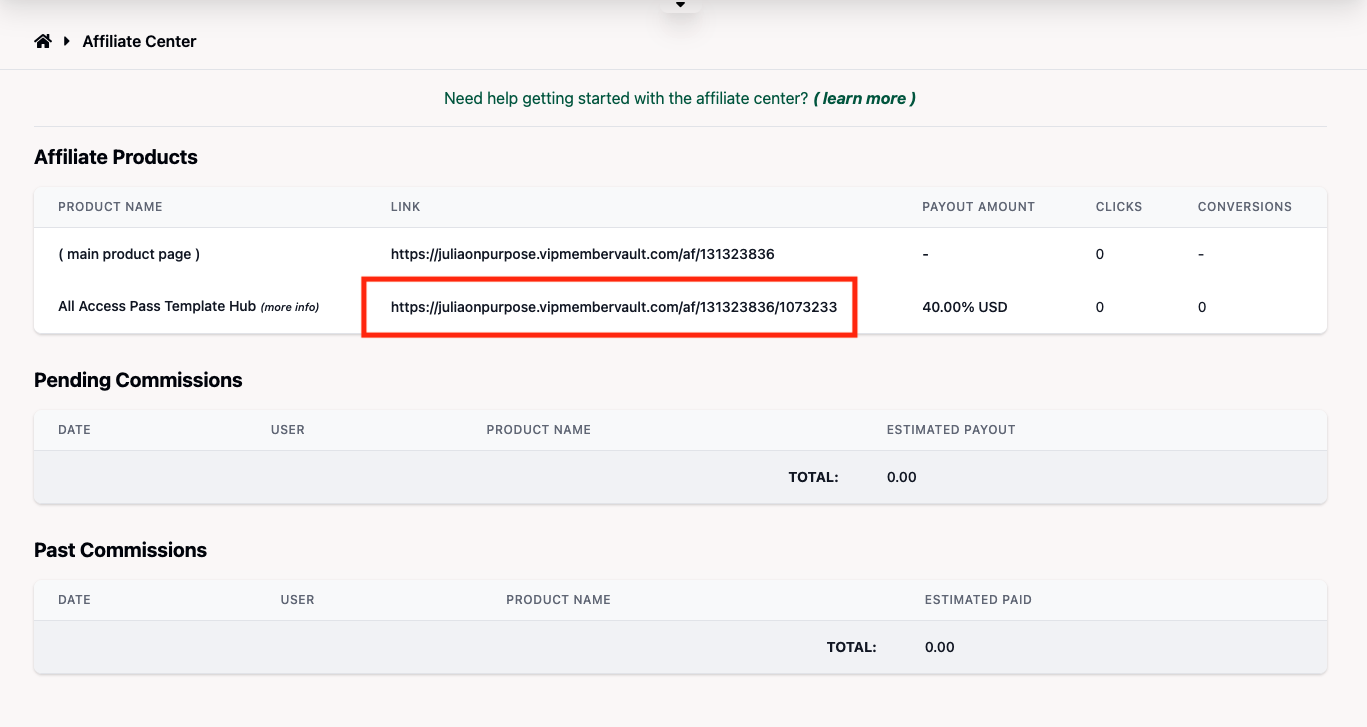The width and height of the screenshot is (1367, 727).
Task: Click the ESTIMATED PAID column header
Action: [x=978, y=600]
